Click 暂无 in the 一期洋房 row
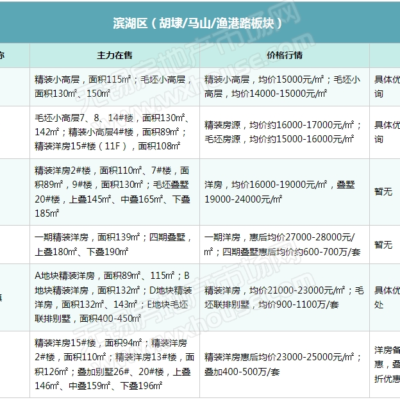400x400 pixels. 383,245
